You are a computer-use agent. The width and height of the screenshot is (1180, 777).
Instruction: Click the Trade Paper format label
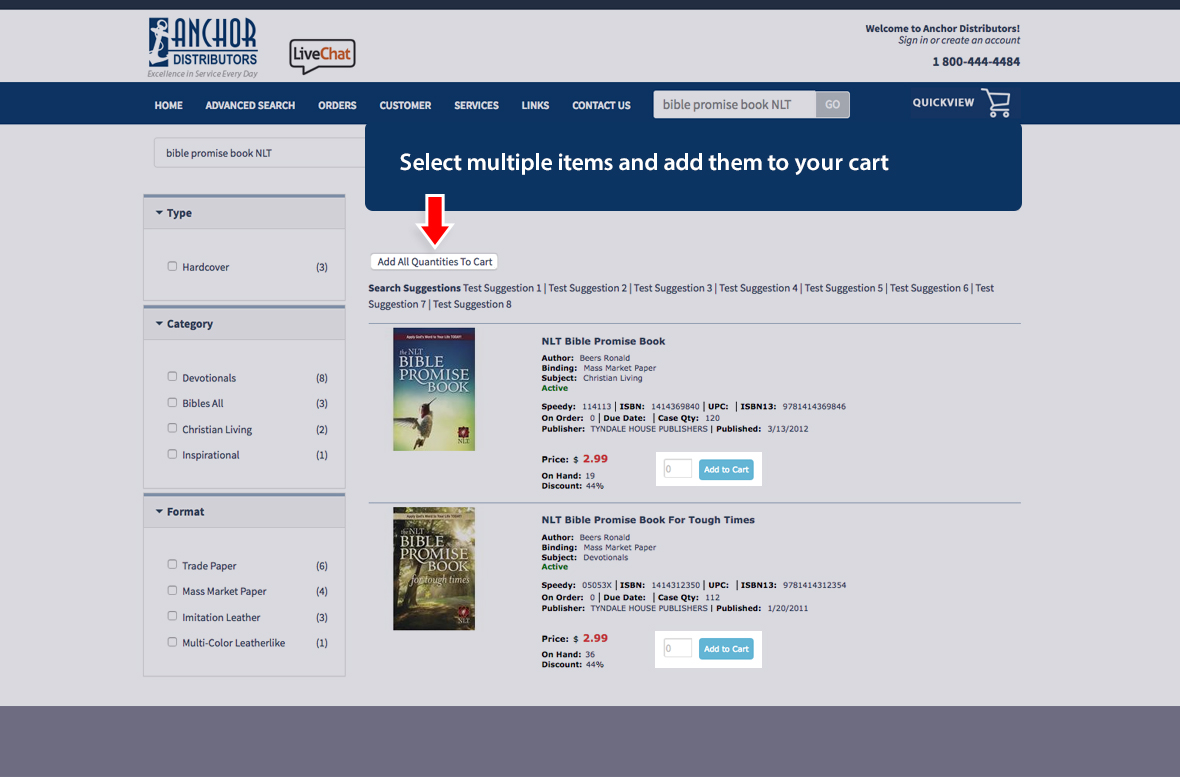coord(209,565)
